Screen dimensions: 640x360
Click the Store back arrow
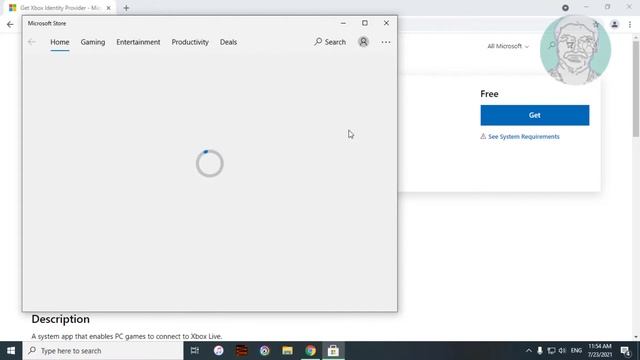point(32,42)
